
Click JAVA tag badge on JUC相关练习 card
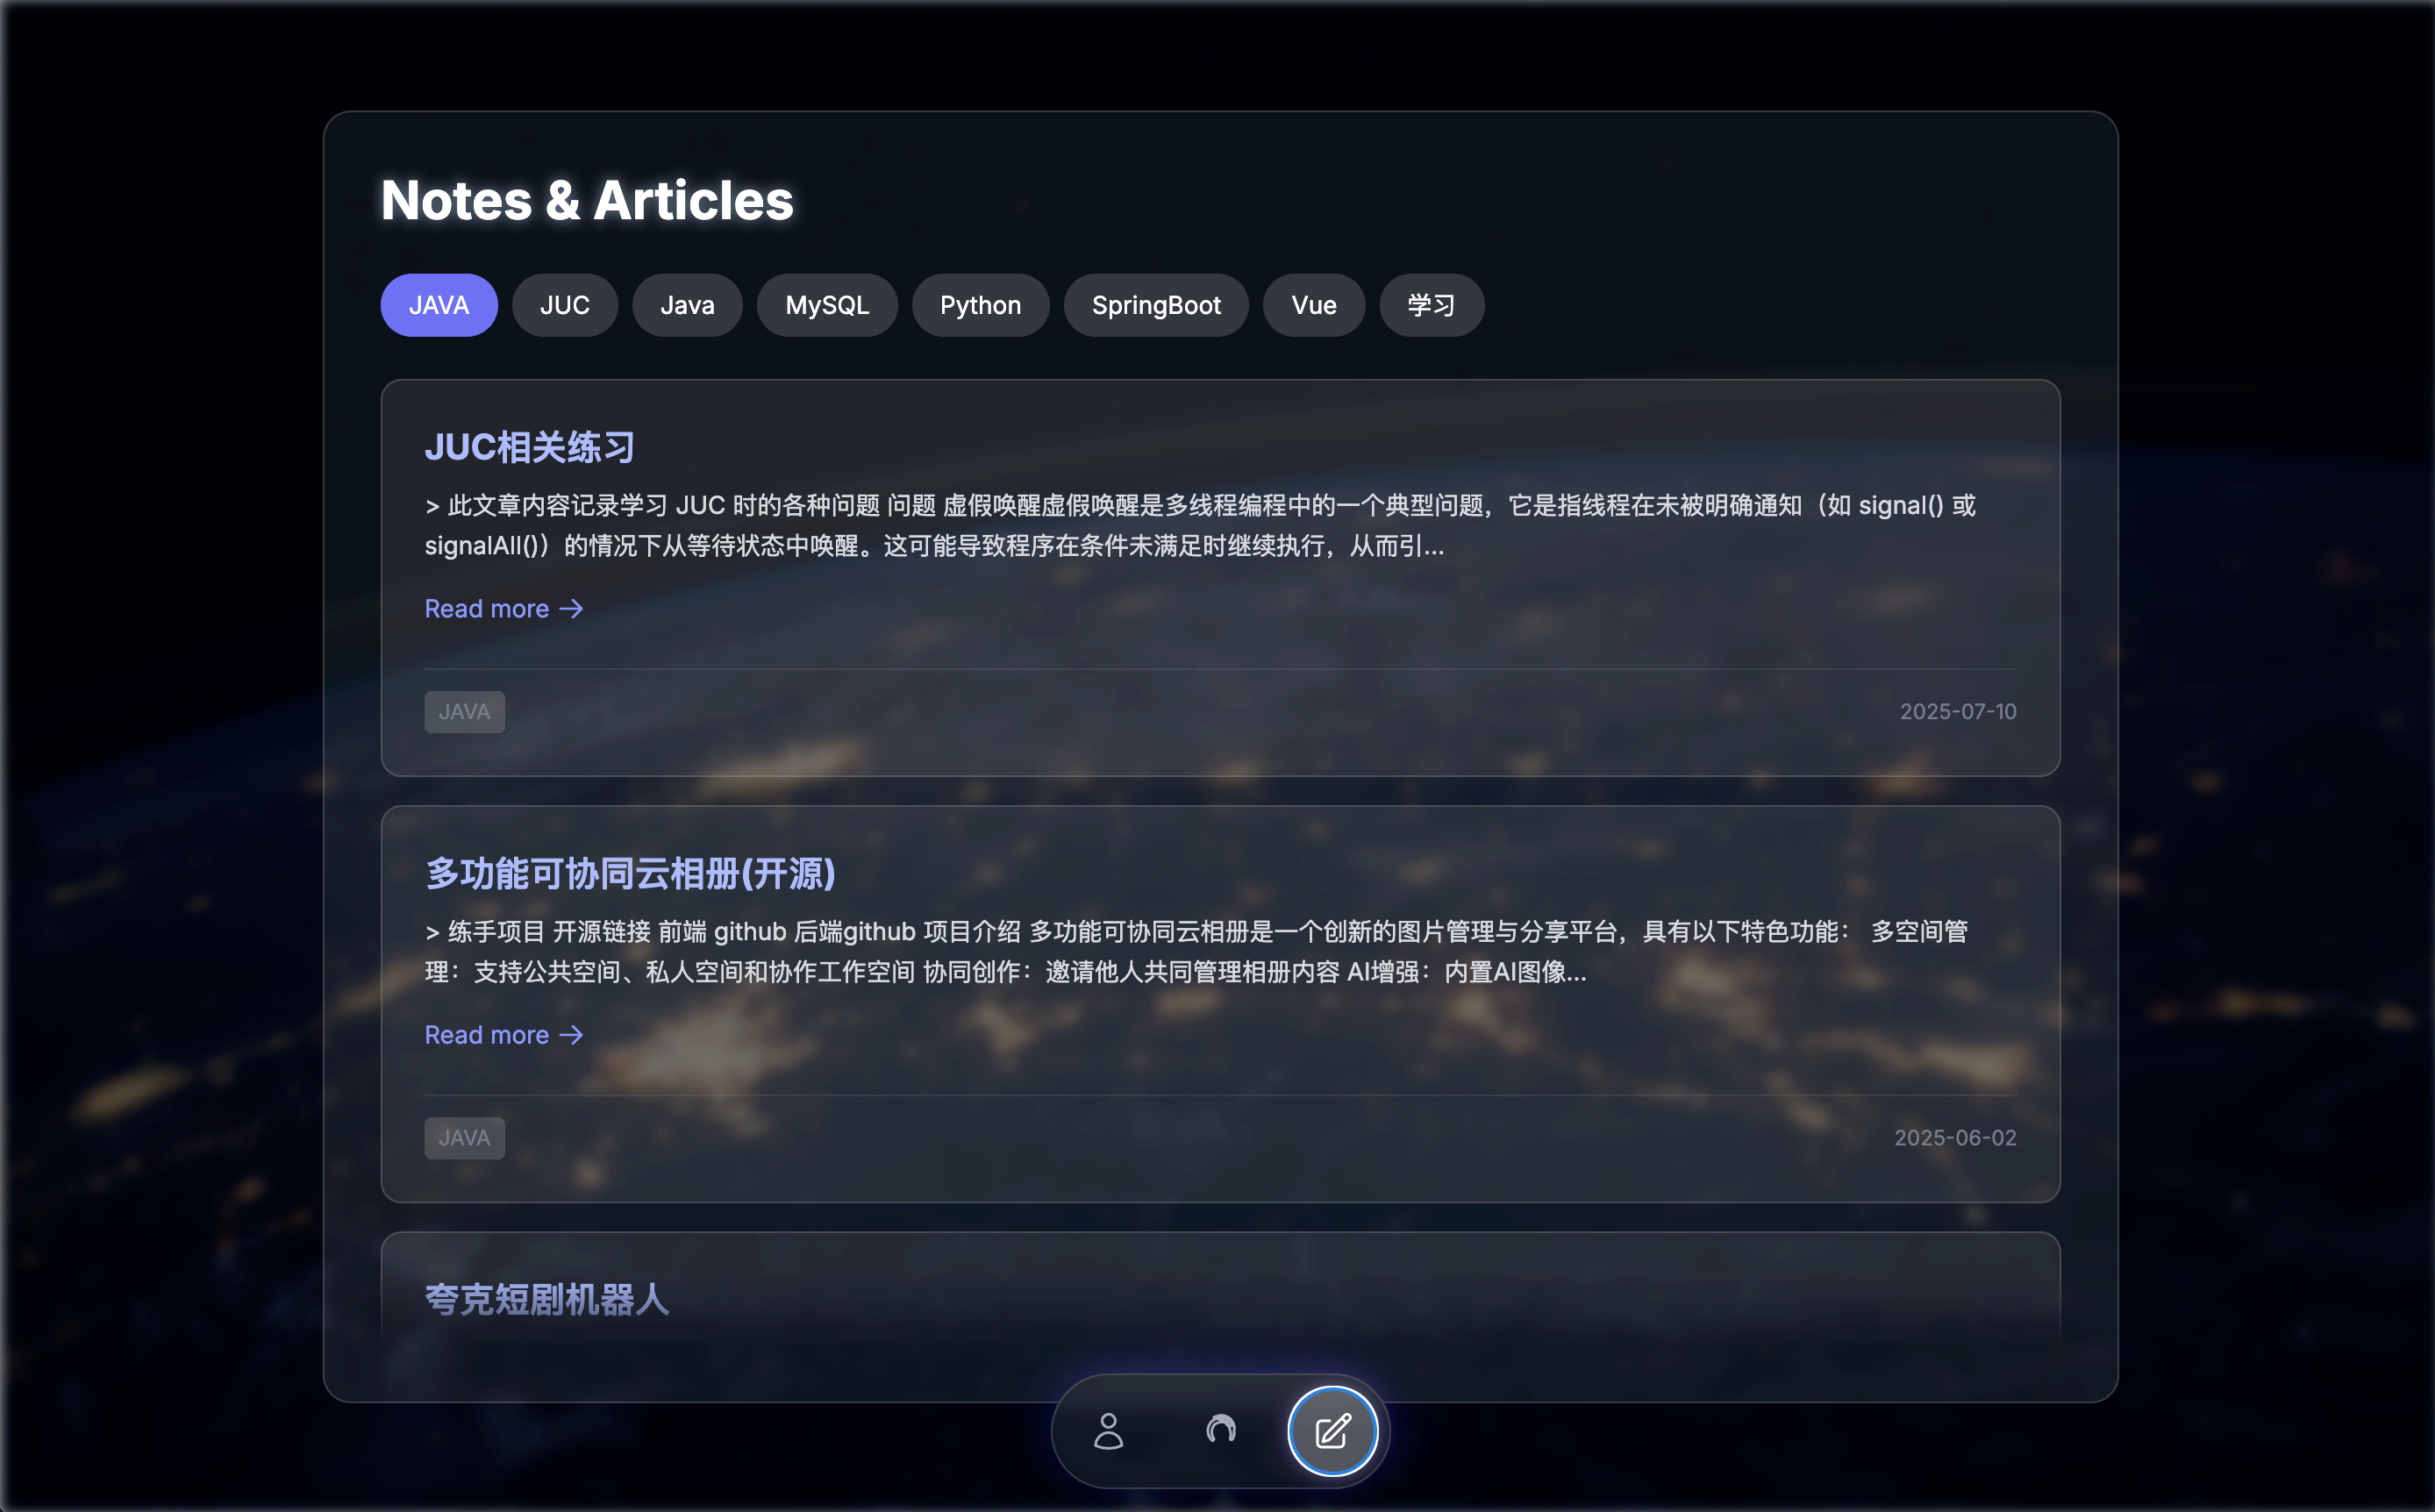point(464,712)
